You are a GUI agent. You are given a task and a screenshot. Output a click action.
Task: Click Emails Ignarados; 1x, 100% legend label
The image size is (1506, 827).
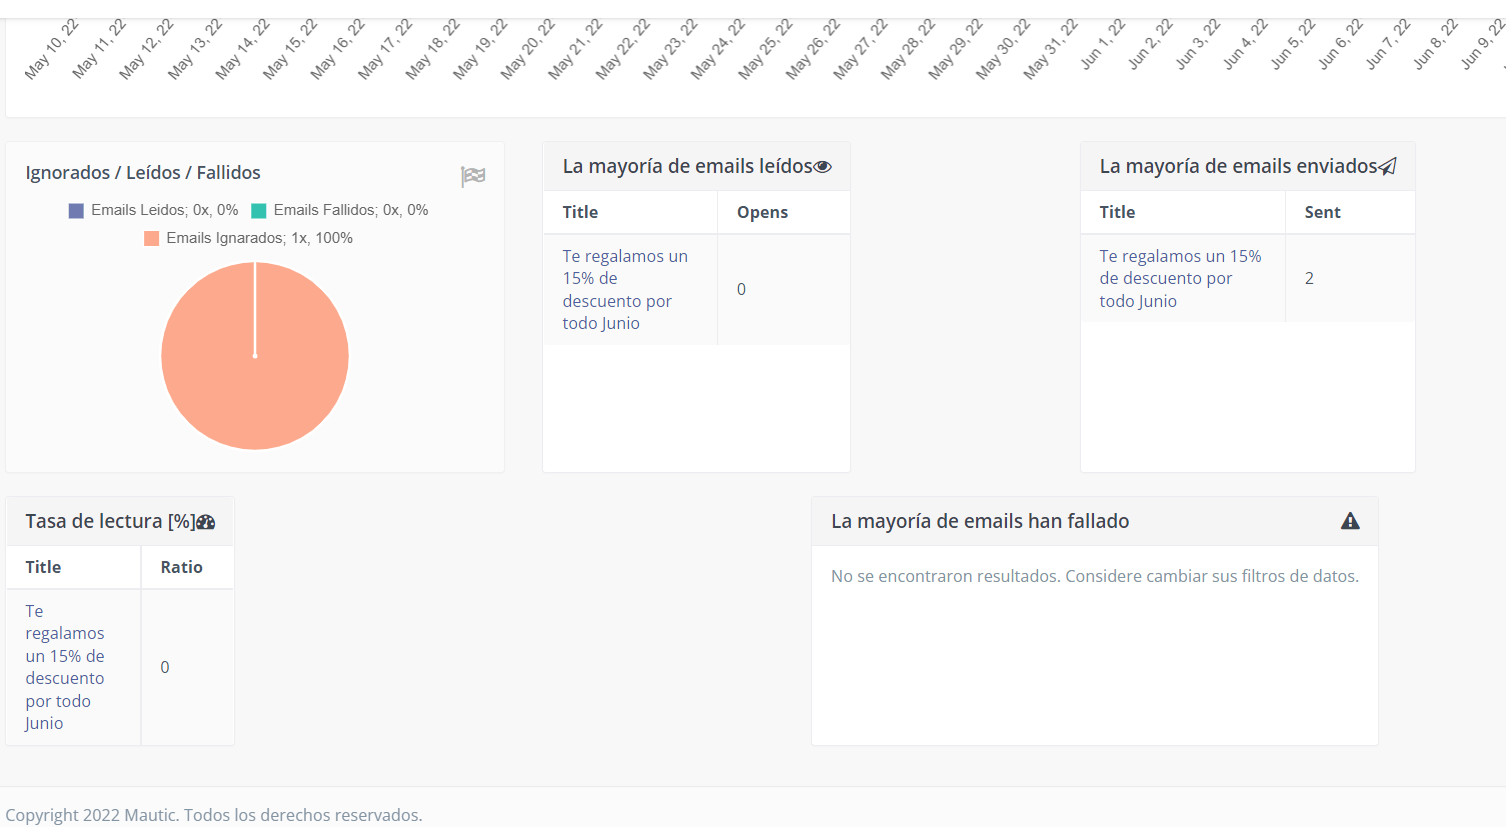pyautogui.click(x=259, y=238)
